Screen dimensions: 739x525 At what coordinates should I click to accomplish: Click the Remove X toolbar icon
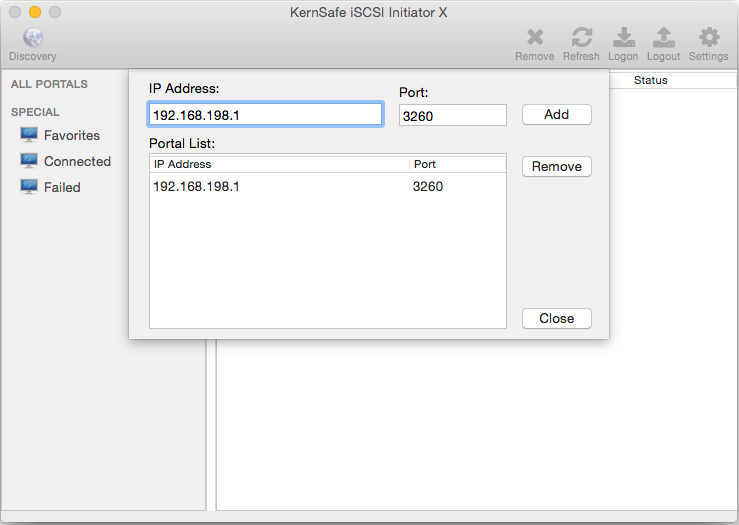[535, 37]
